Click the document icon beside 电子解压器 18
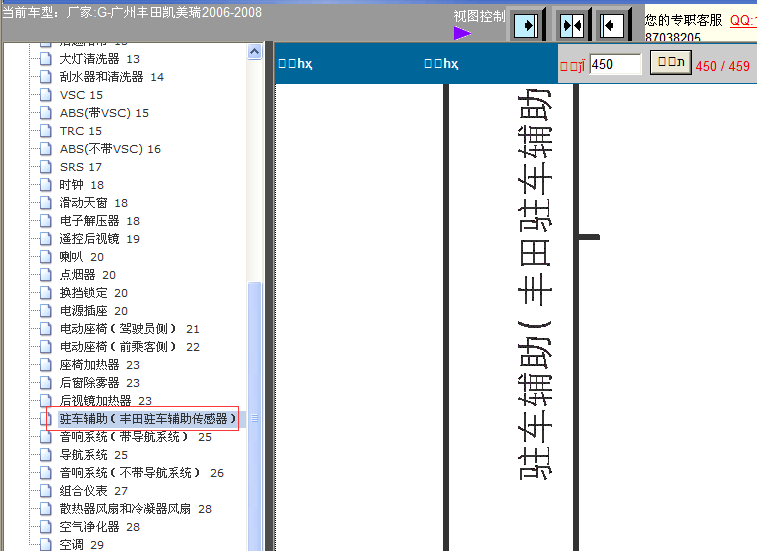 [46, 220]
